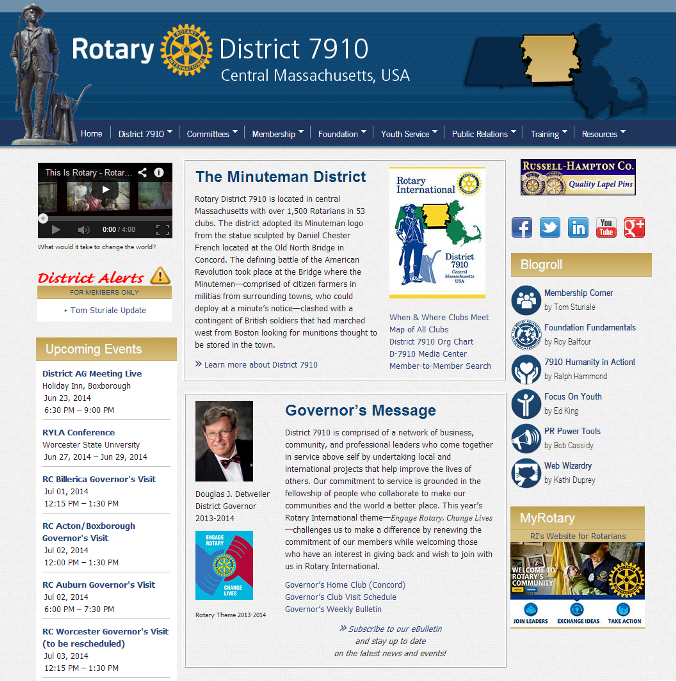Click the PR Power Tools megaphone icon
Image resolution: width=676 pixels, height=681 pixels.
pos(526,438)
